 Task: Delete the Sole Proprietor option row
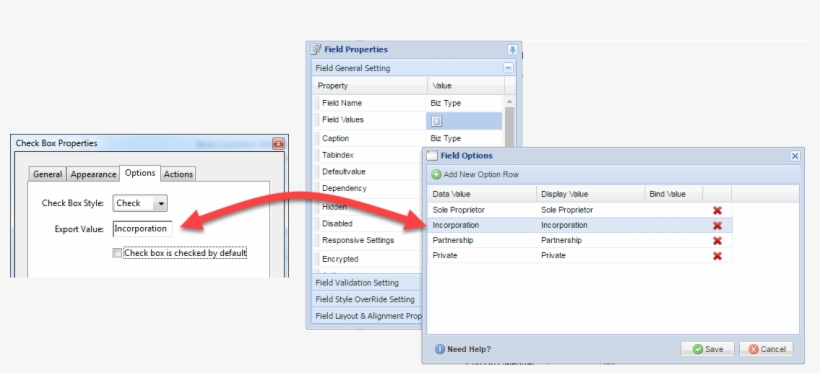click(717, 210)
